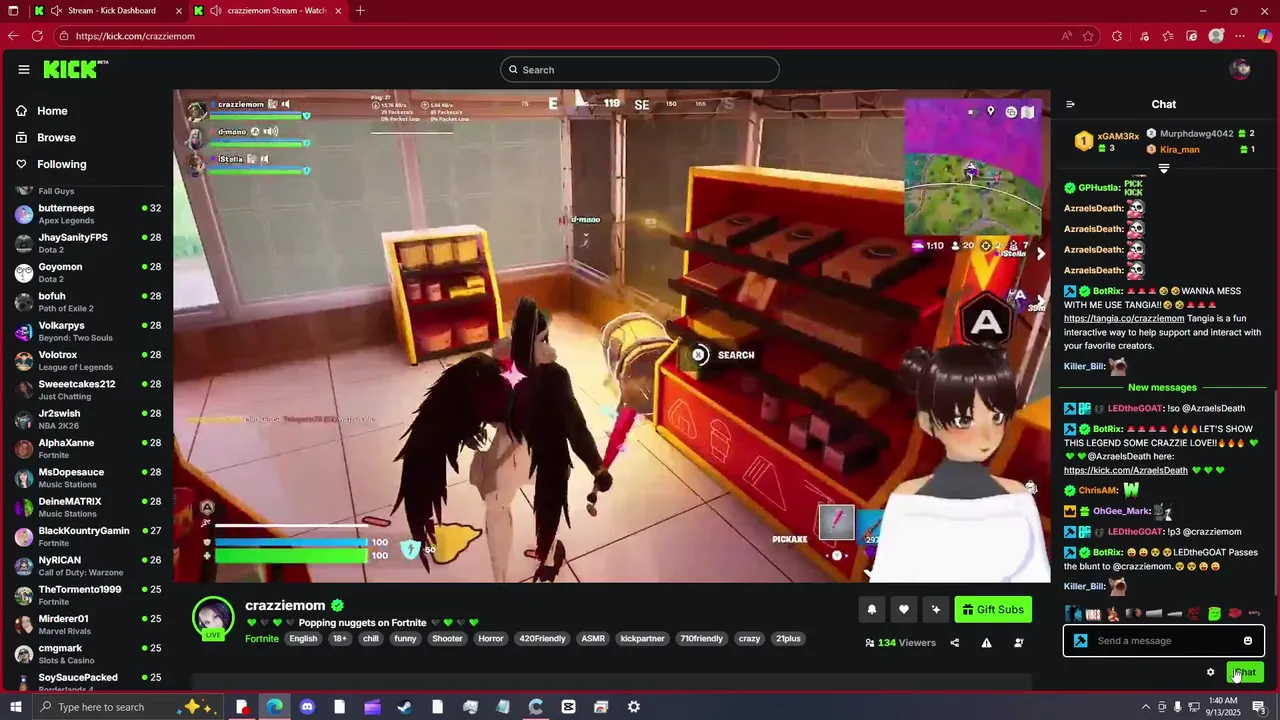Open Sweeetcakes212 channel in sidebar

click(88, 390)
